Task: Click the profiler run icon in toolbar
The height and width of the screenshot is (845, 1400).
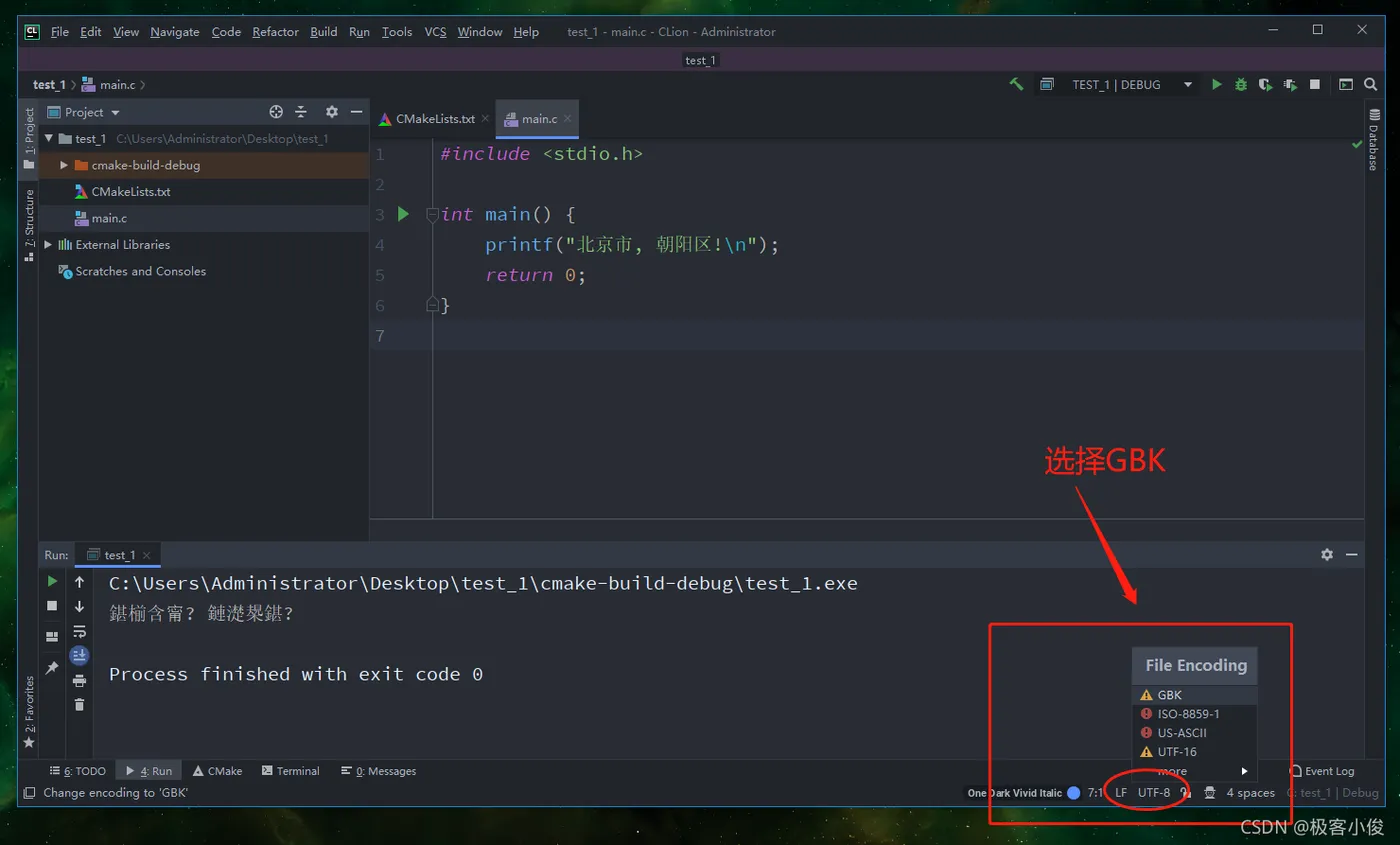Action: coord(1290,85)
